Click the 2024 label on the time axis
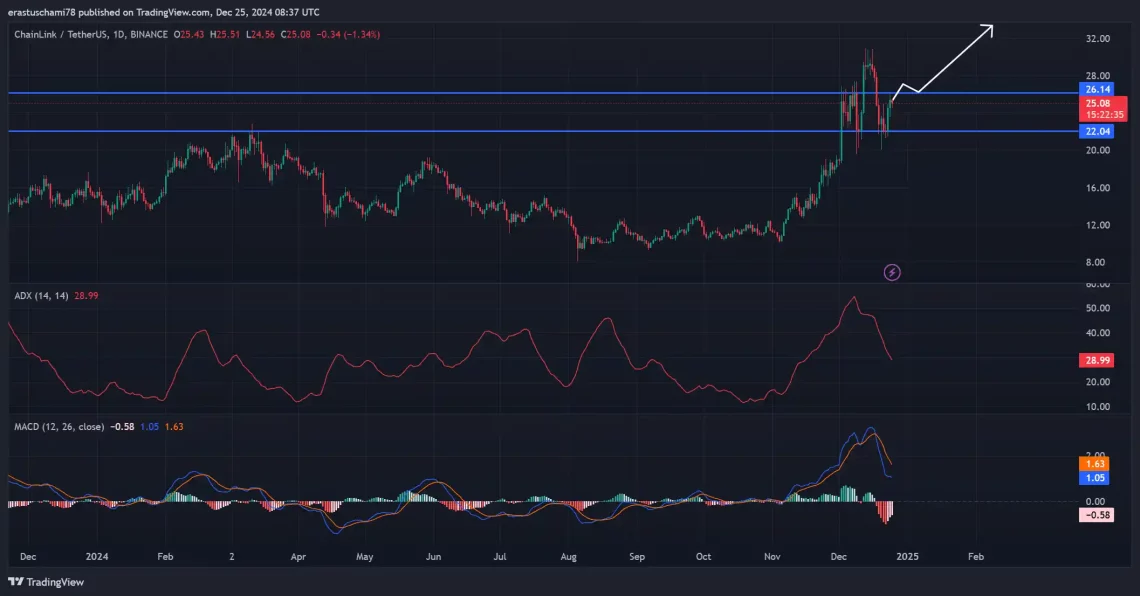This screenshot has width=1140, height=596. (x=96, y=556)
